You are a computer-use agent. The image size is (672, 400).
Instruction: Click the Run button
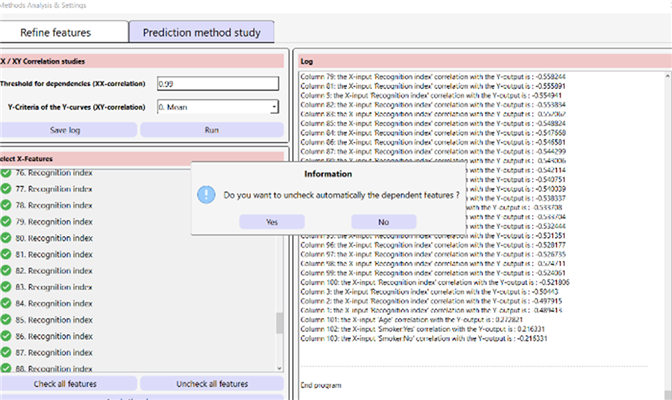click(x=212, y=130)
